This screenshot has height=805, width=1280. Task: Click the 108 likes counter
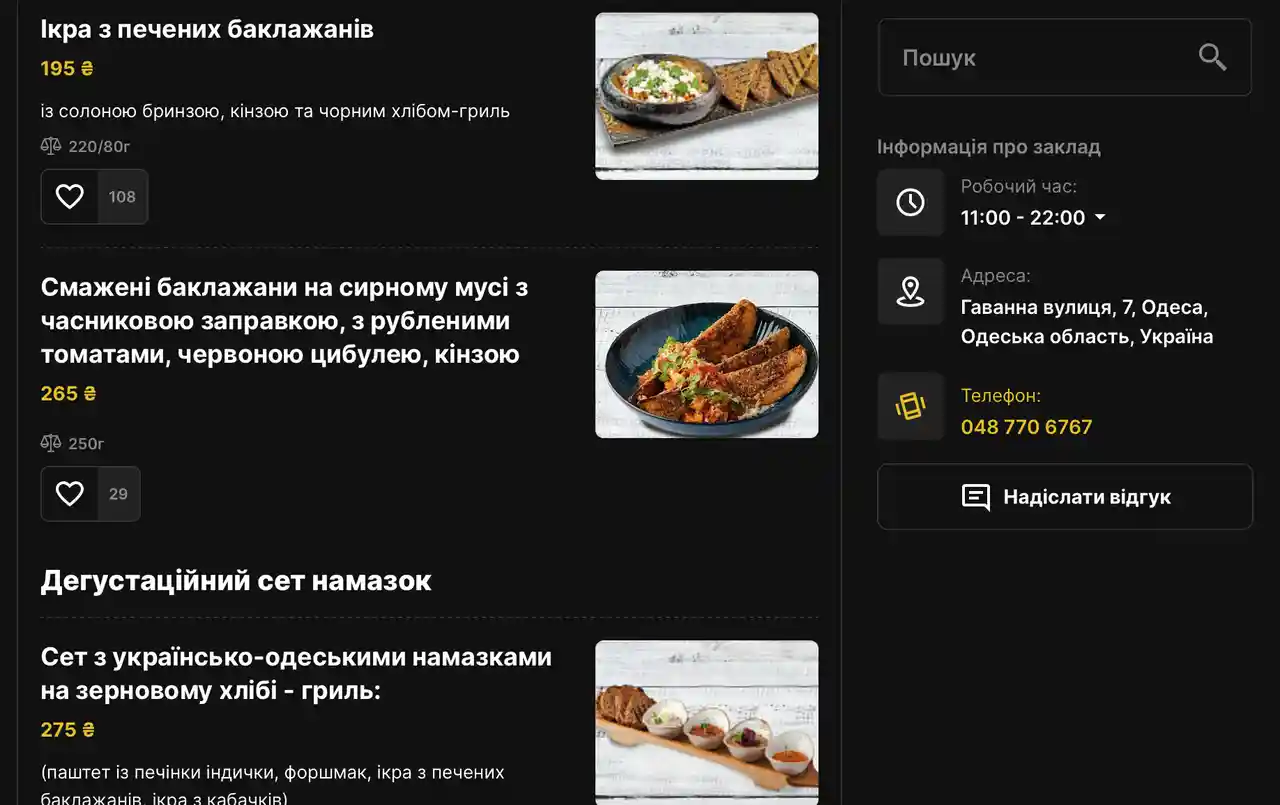coord(122,196)
